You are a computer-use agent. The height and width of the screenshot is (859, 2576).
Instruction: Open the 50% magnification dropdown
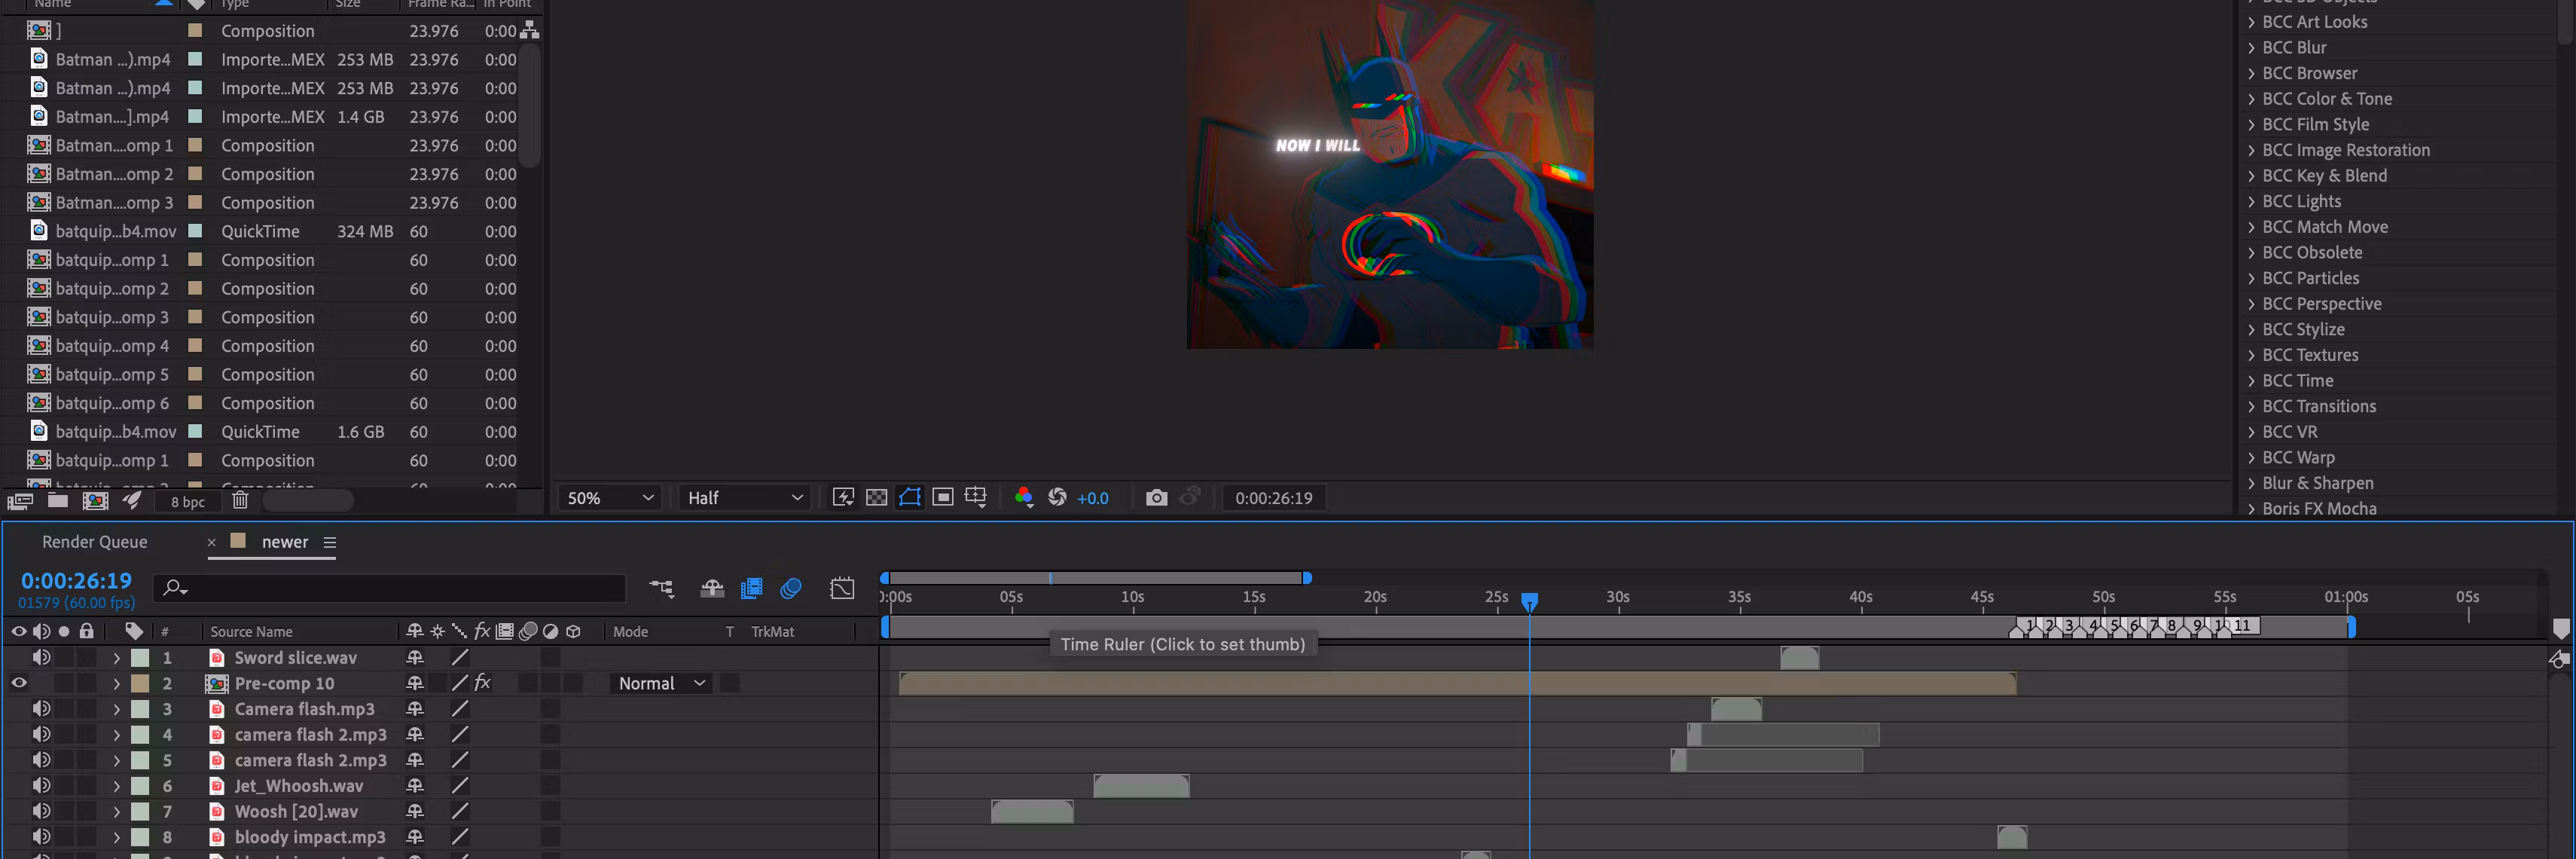coord(610,498)
